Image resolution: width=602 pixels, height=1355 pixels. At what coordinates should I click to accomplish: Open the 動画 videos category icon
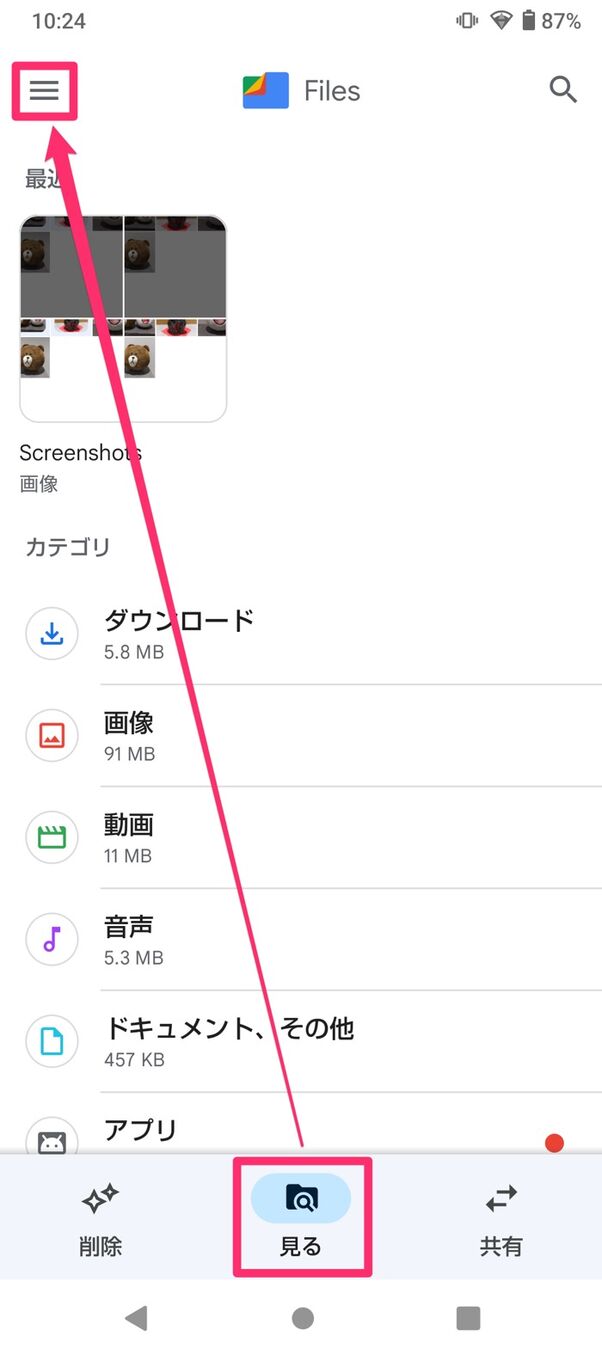coord(51,838)
